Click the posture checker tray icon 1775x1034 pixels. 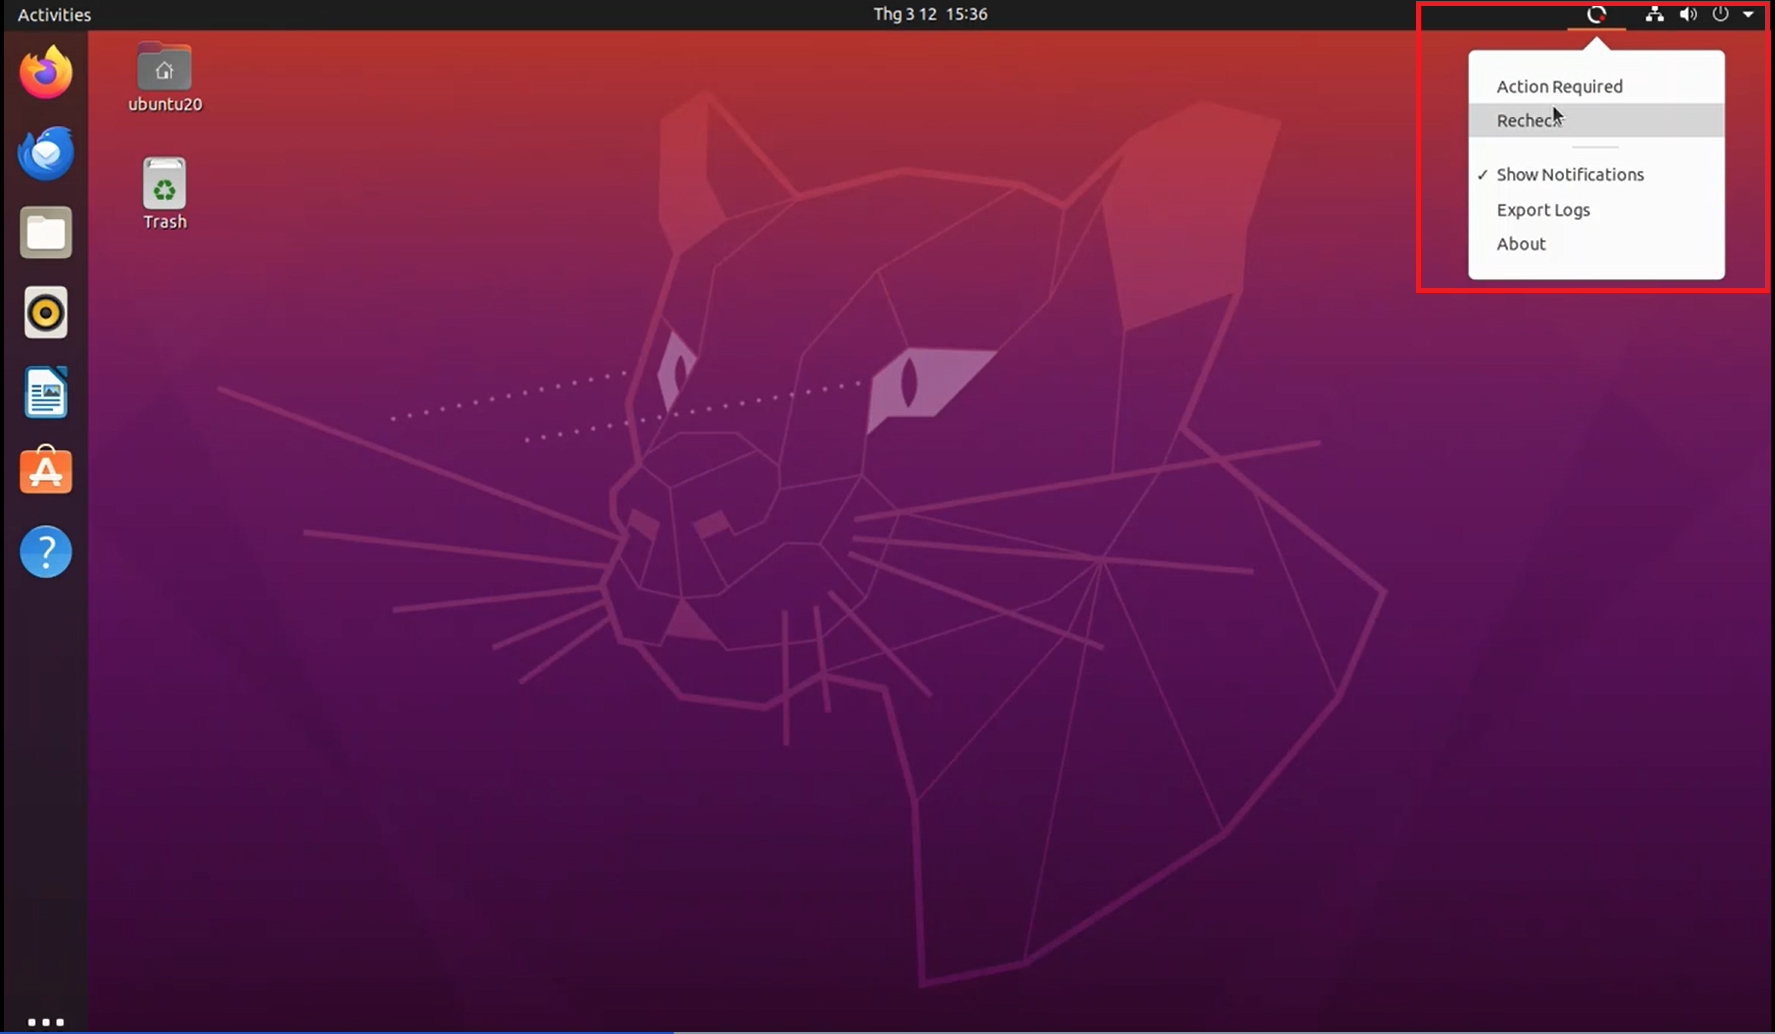point(1596,14)
